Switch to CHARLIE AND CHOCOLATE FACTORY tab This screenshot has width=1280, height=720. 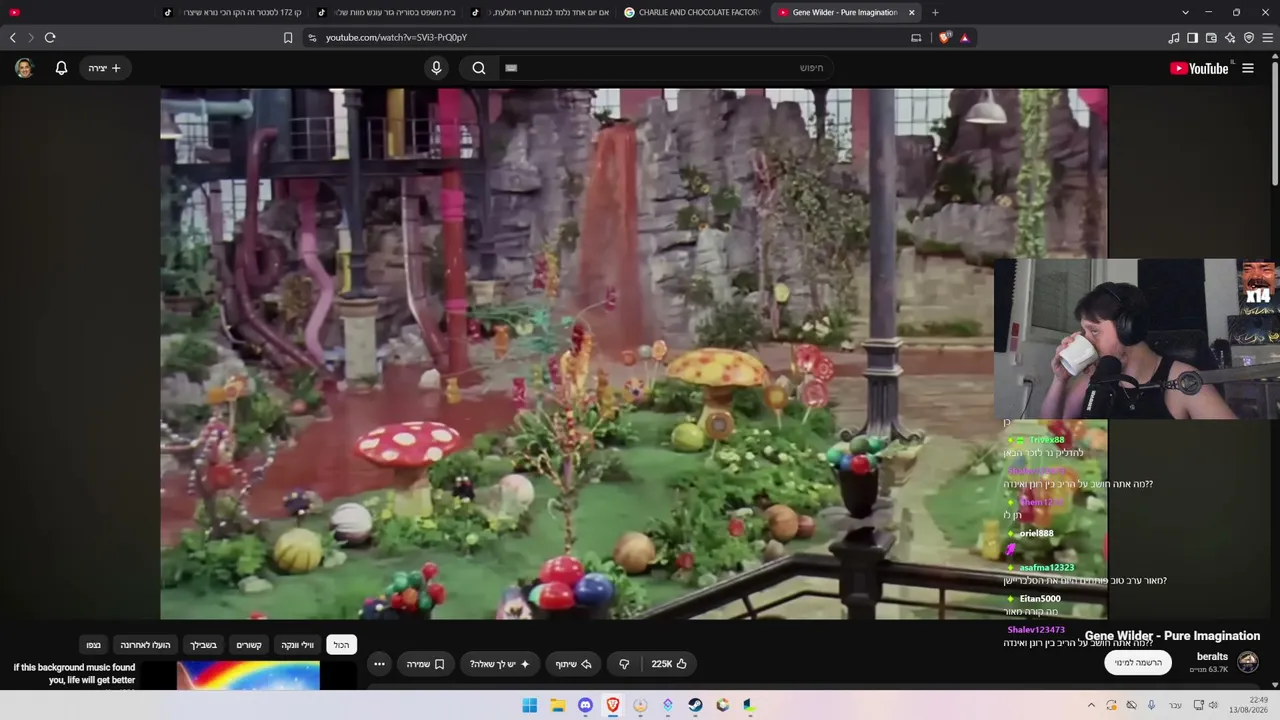(692, 12)
